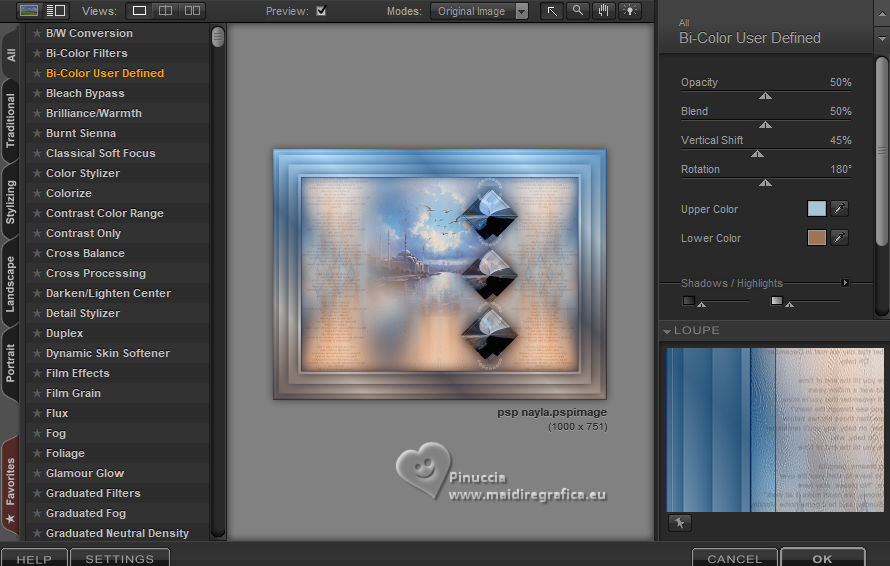Select the Contrast Color Range filter
890x566 pixels.
coord(104,213)
